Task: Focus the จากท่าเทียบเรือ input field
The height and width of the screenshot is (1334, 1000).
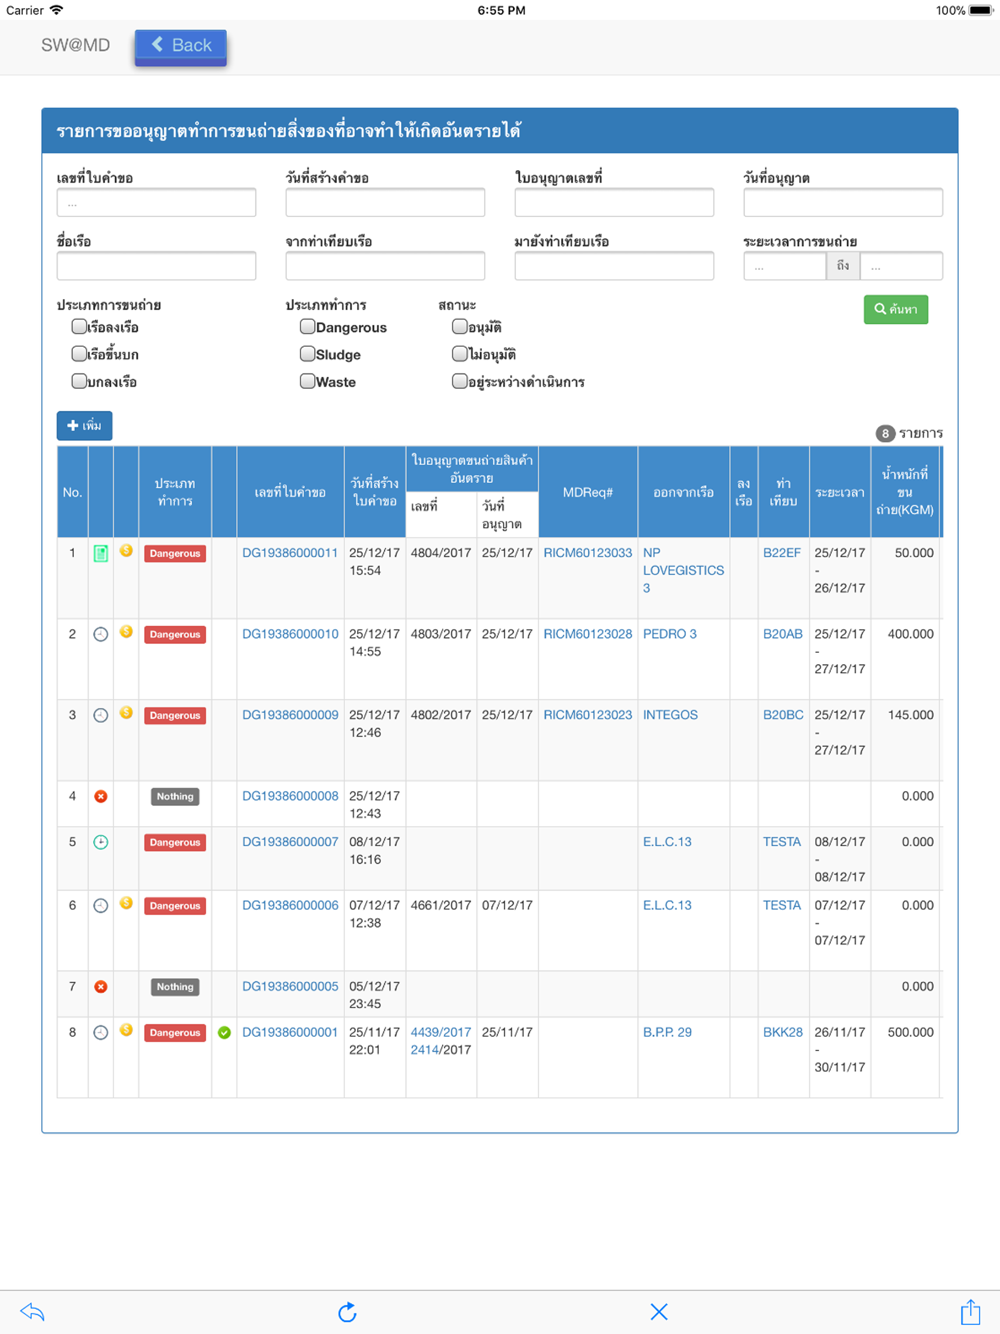Action: [x=385, y=266]
